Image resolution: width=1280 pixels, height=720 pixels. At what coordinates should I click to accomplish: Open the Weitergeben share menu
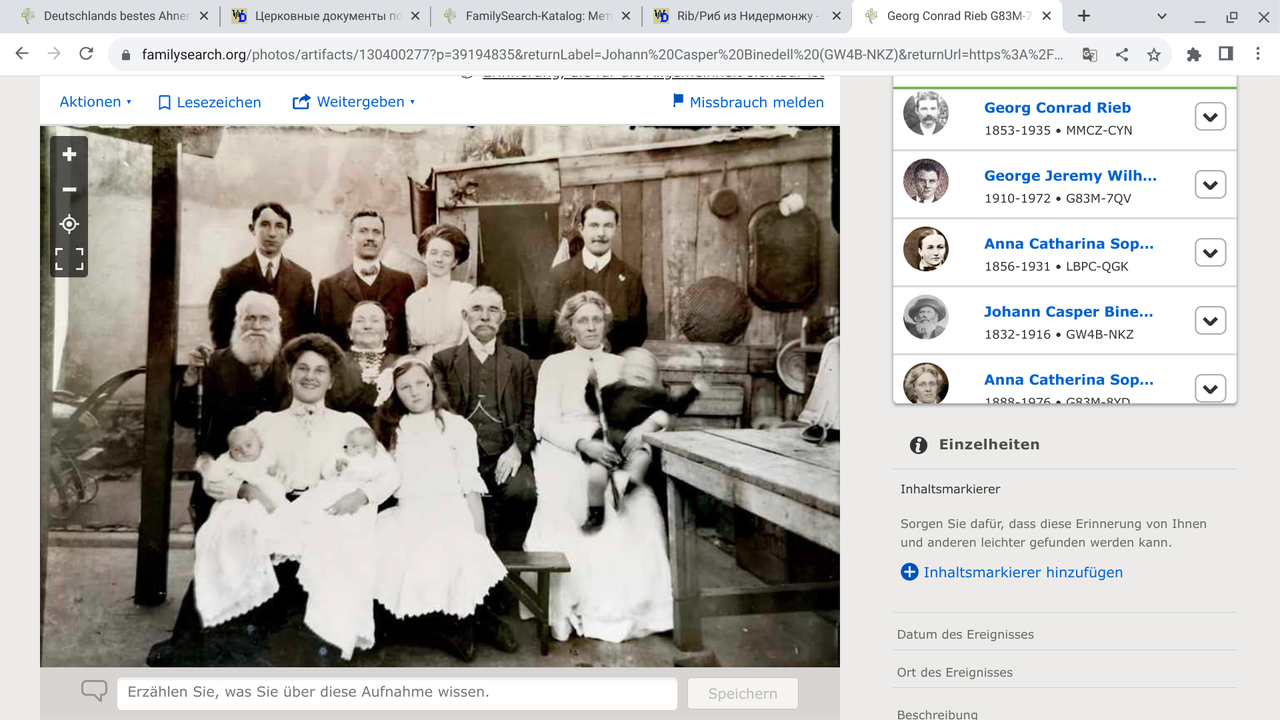point(353,102)
